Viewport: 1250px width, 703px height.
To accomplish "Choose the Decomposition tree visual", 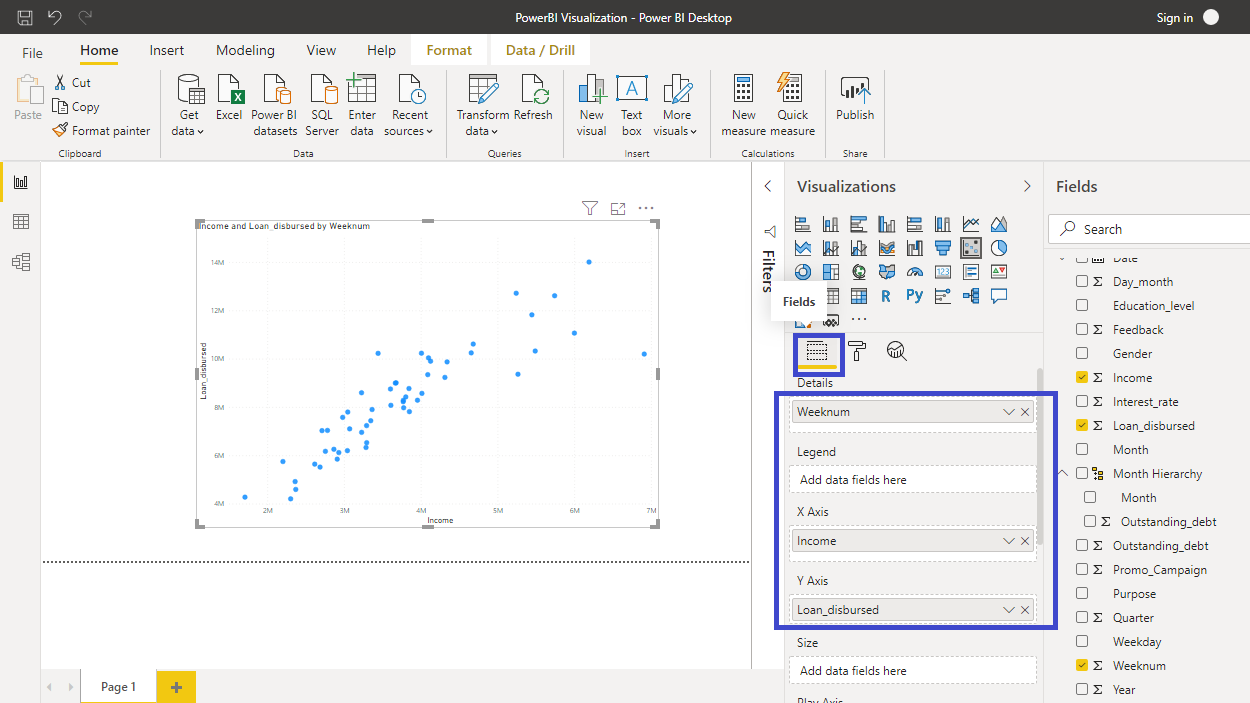I will (971, 296).
